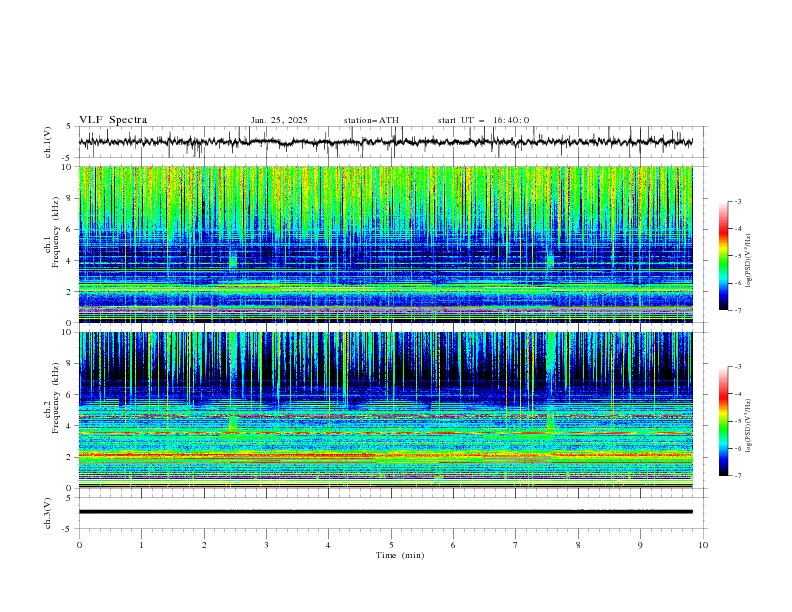Click the "8" tick on ch.1 frequency axis
The width and height of the screenshot is (792, 612).
tap(70, 198)
